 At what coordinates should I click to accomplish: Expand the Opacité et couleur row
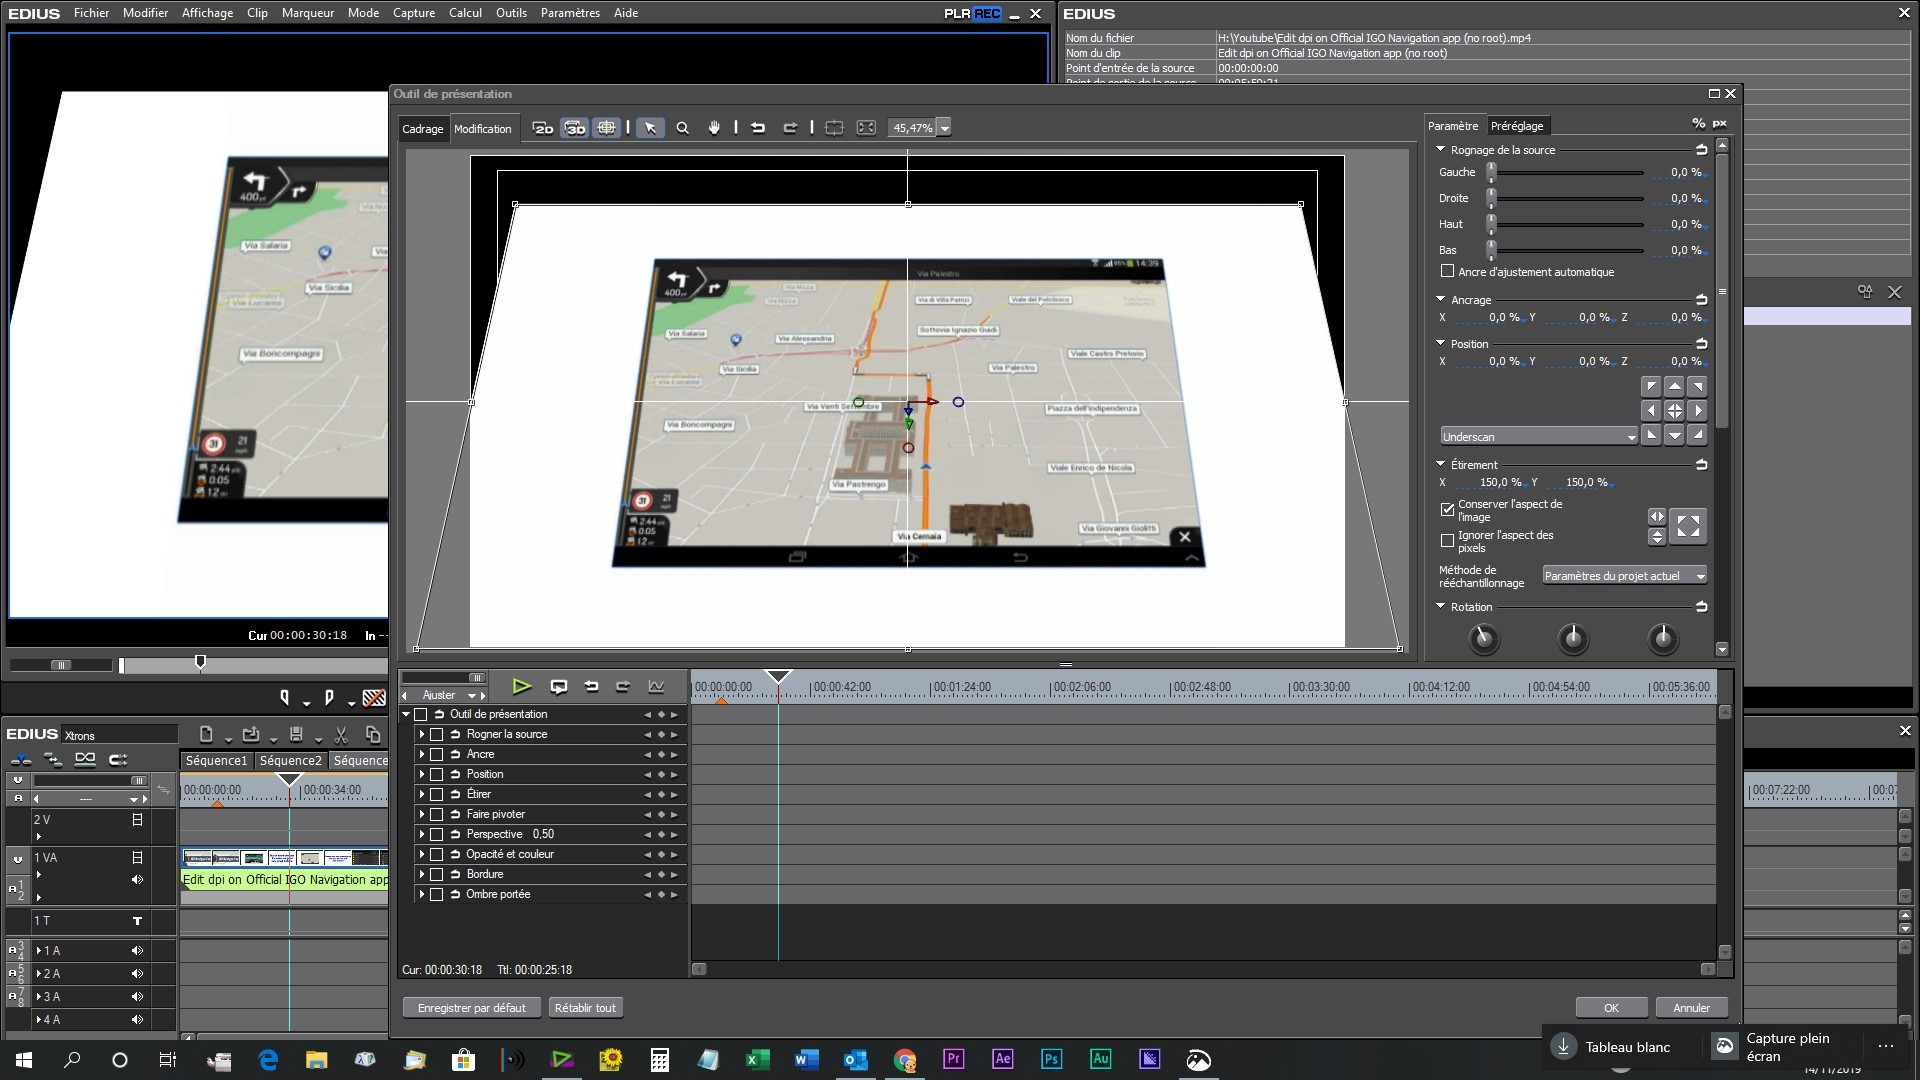point(422,854)
